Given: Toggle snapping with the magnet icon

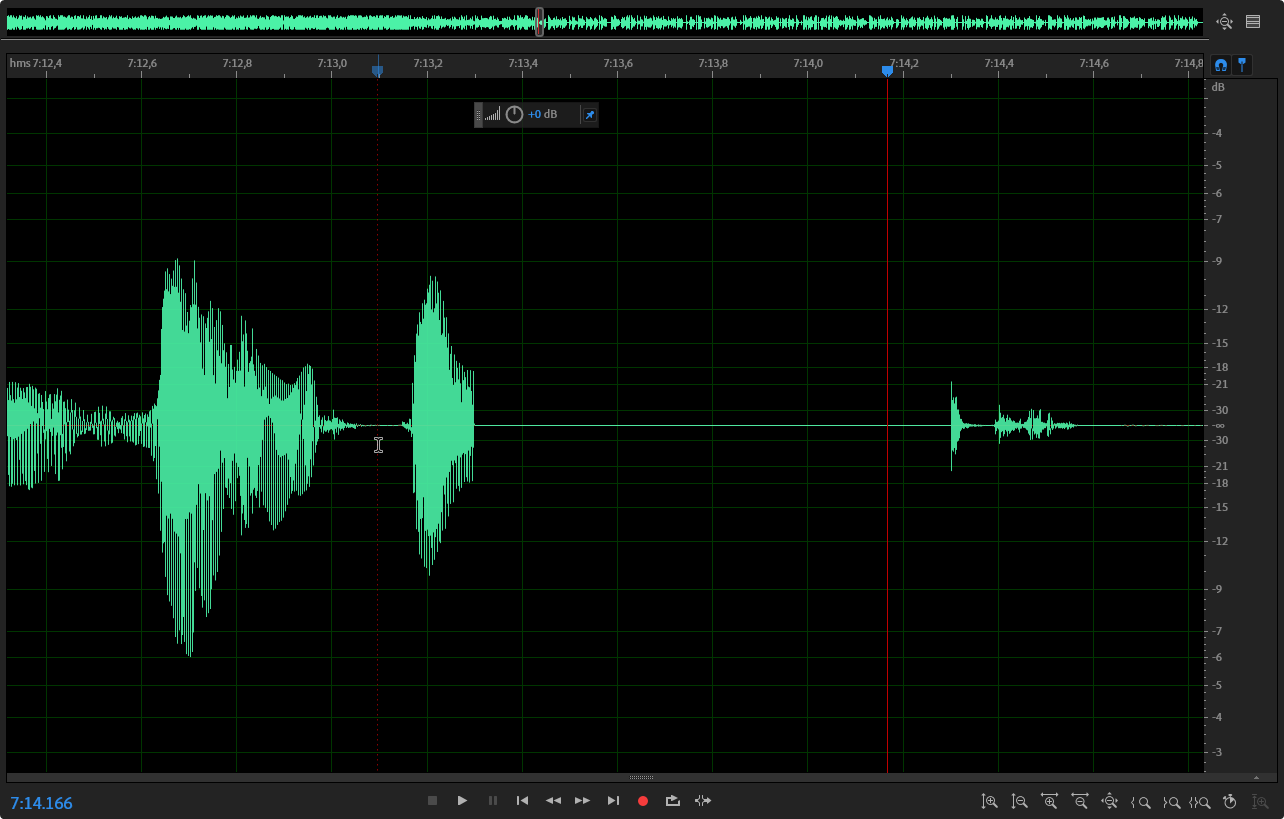Looking at the screenshot, I should [1220, 64].
